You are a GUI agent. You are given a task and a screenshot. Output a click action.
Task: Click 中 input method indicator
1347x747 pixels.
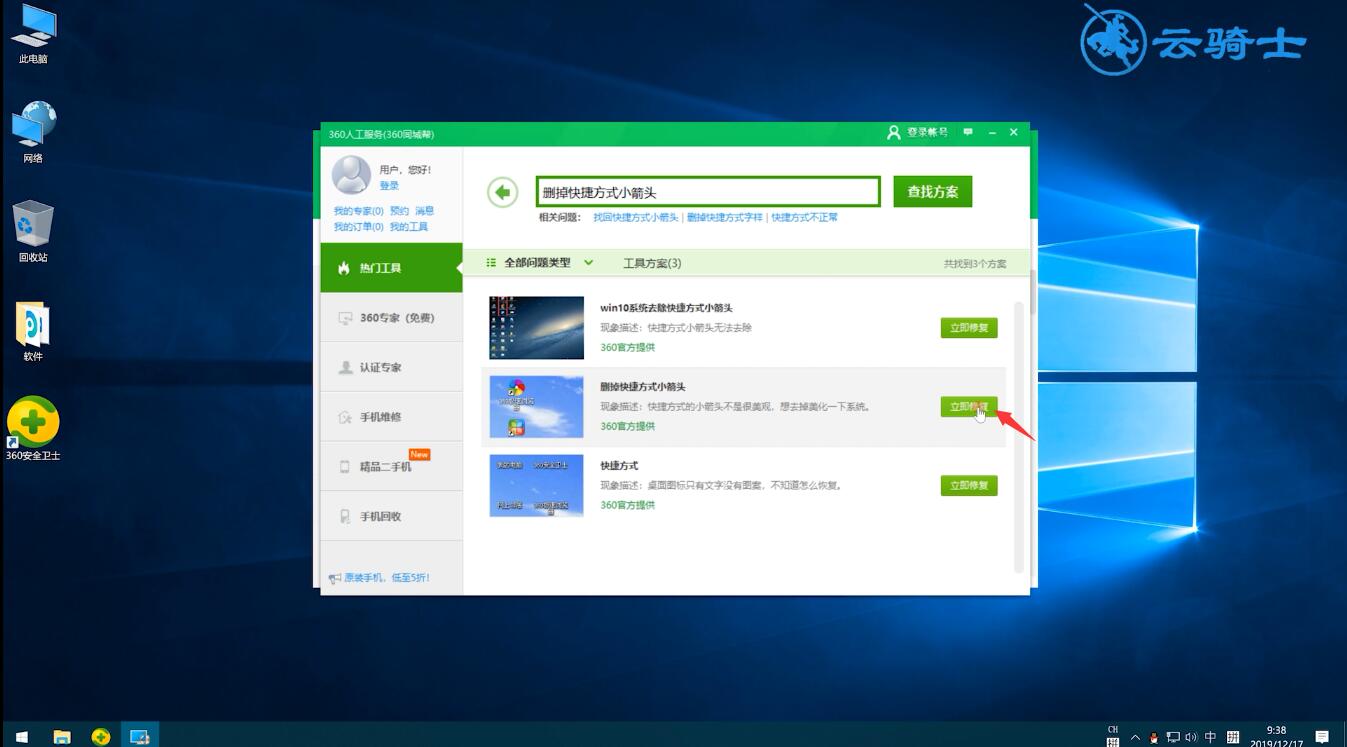pos(1210,737)
